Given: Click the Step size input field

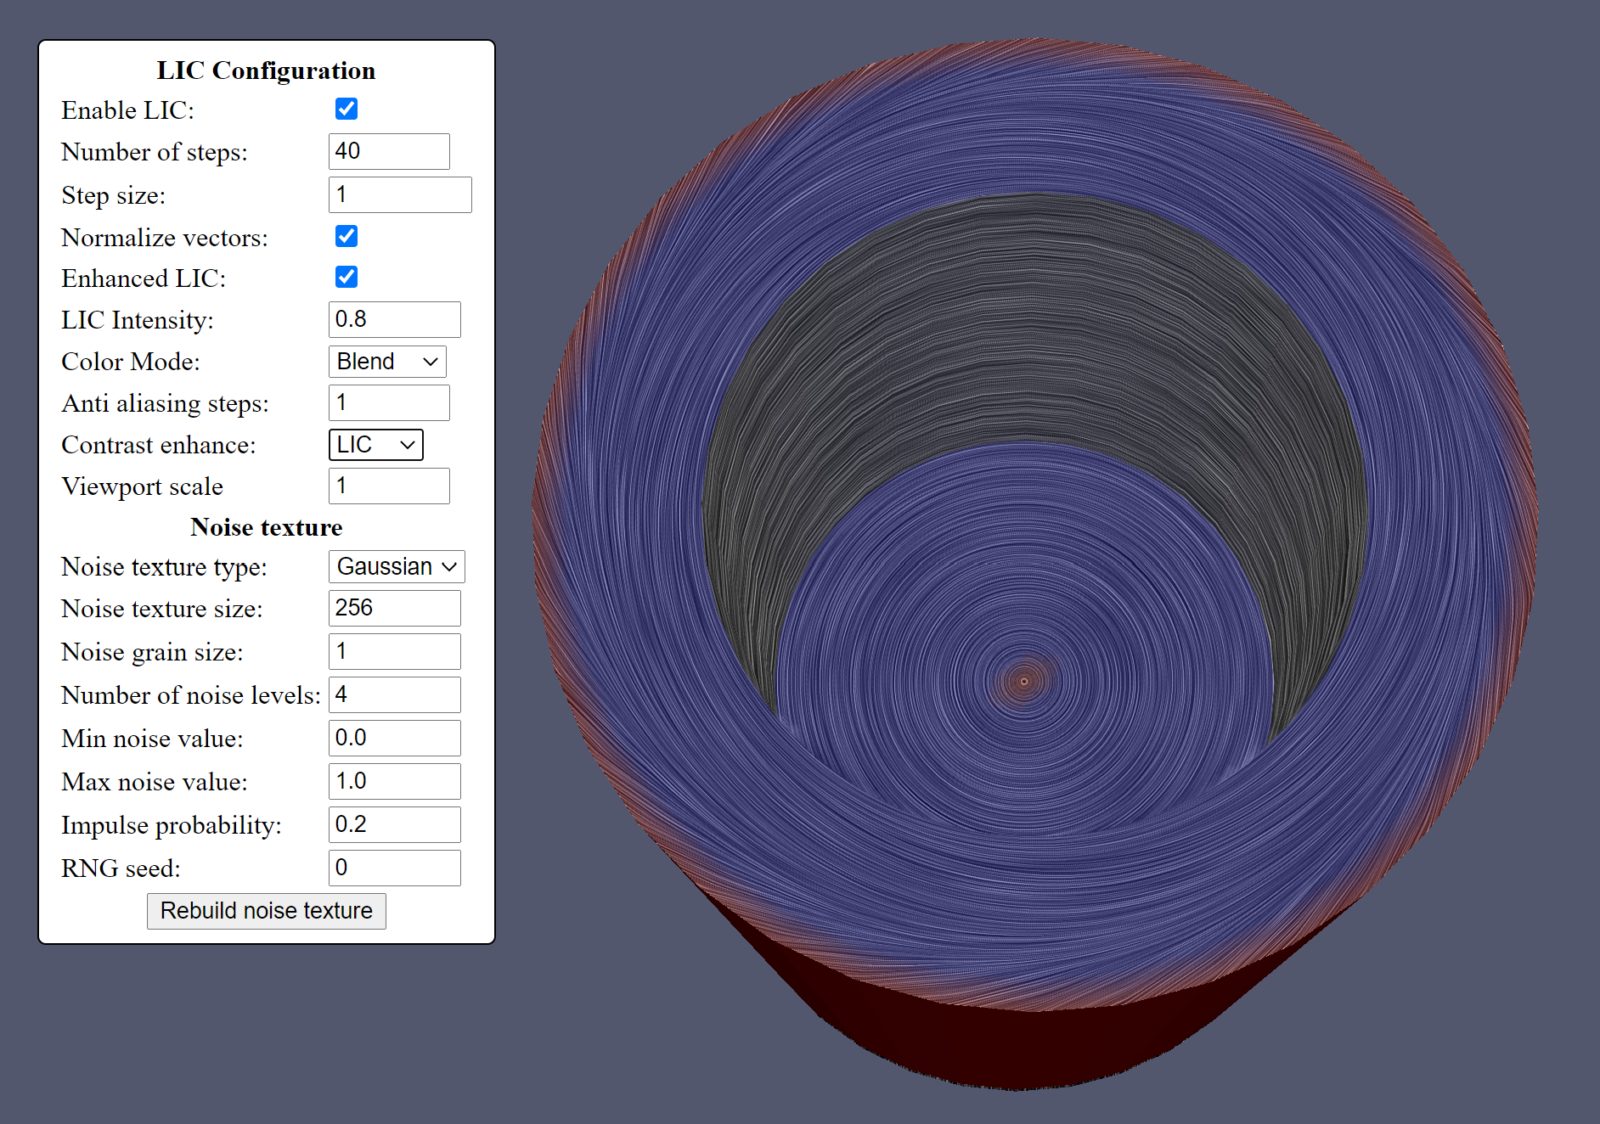Looking at the screenshot, I should point(400,195).
